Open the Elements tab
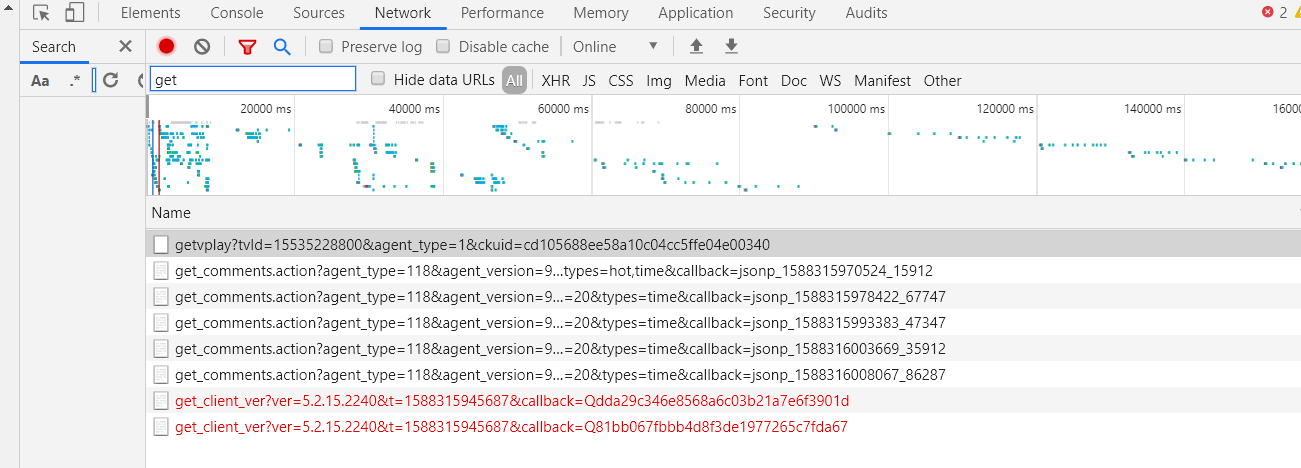Viewport: 1301px width, 468px height. (x=150, y=13)
